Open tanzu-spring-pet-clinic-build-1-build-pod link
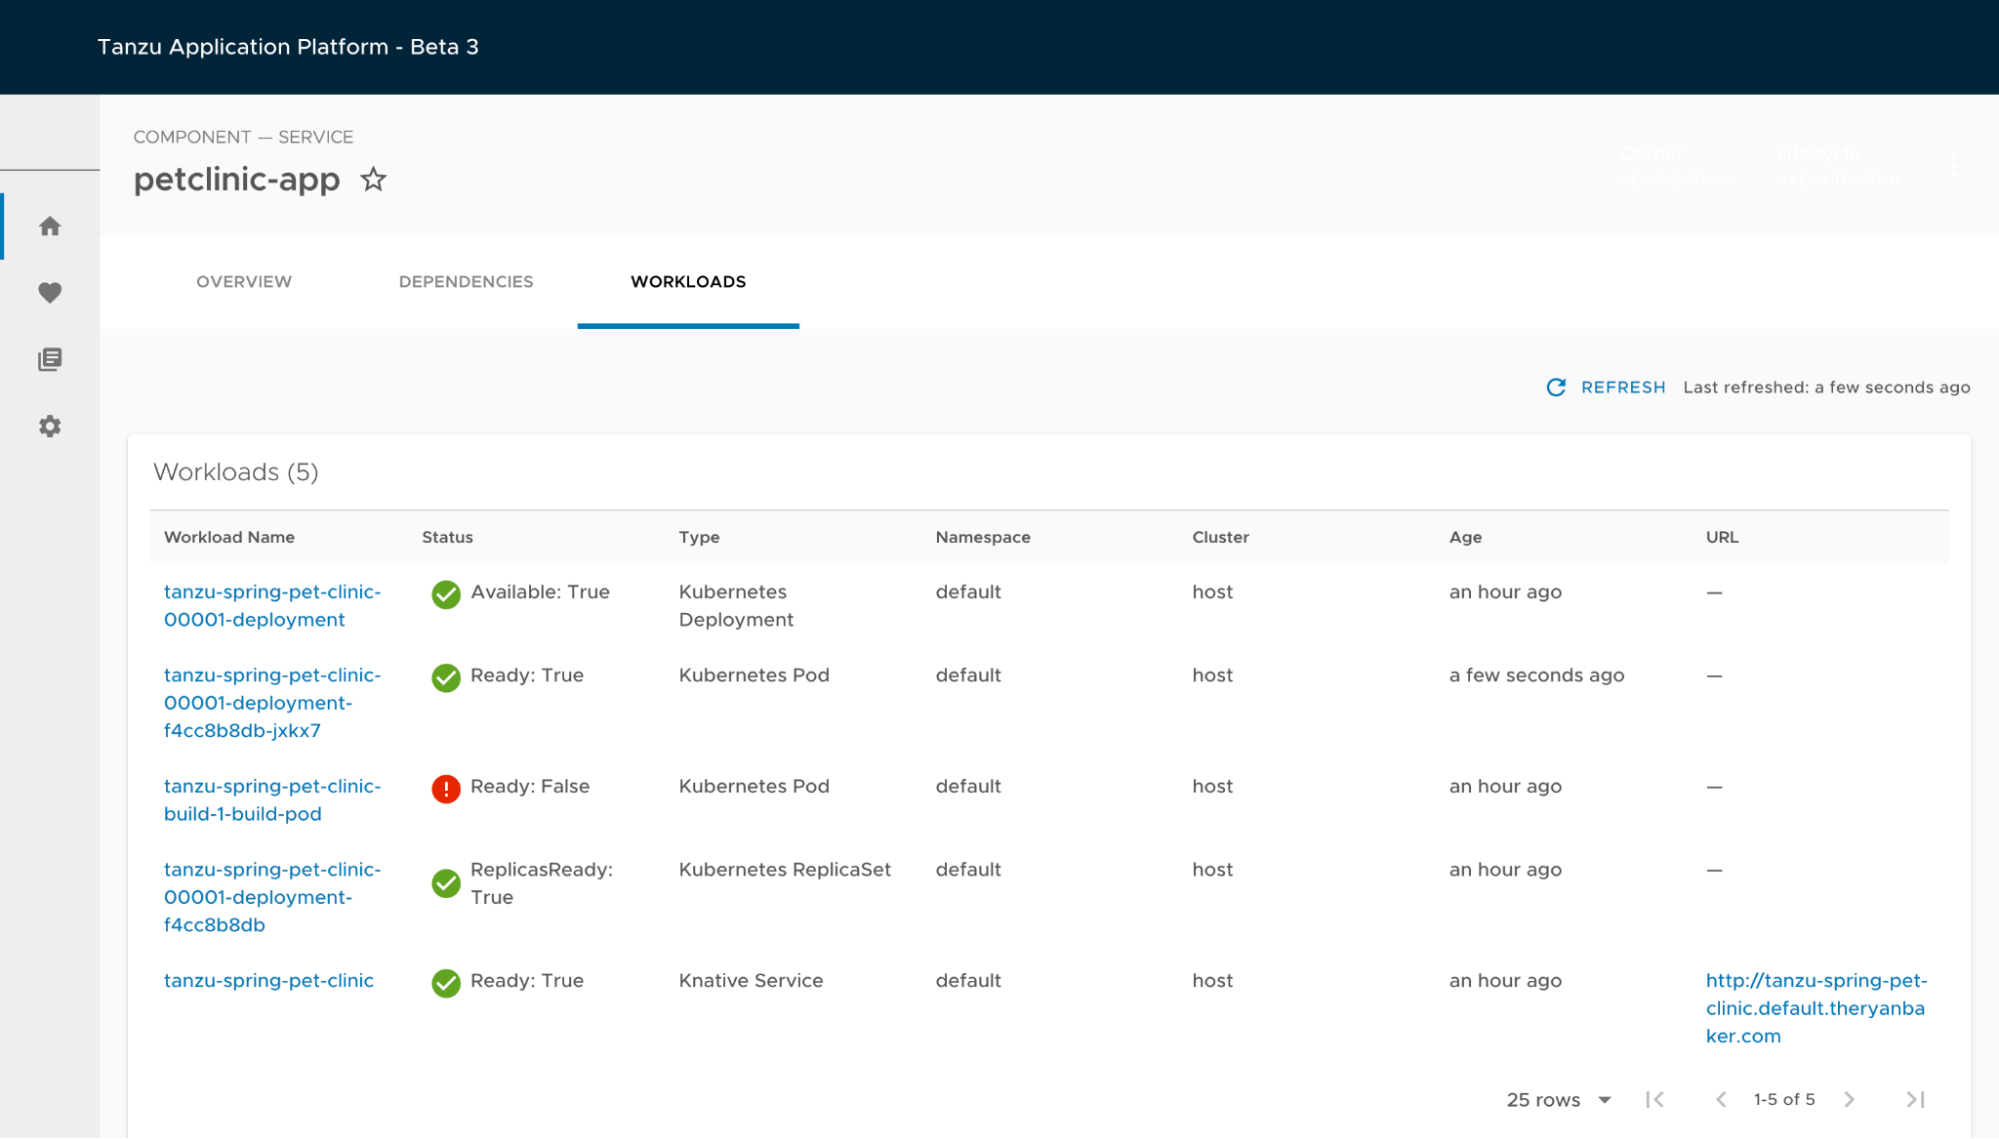The height and width of the screenshot is (1139, 1999). [272, 800]
